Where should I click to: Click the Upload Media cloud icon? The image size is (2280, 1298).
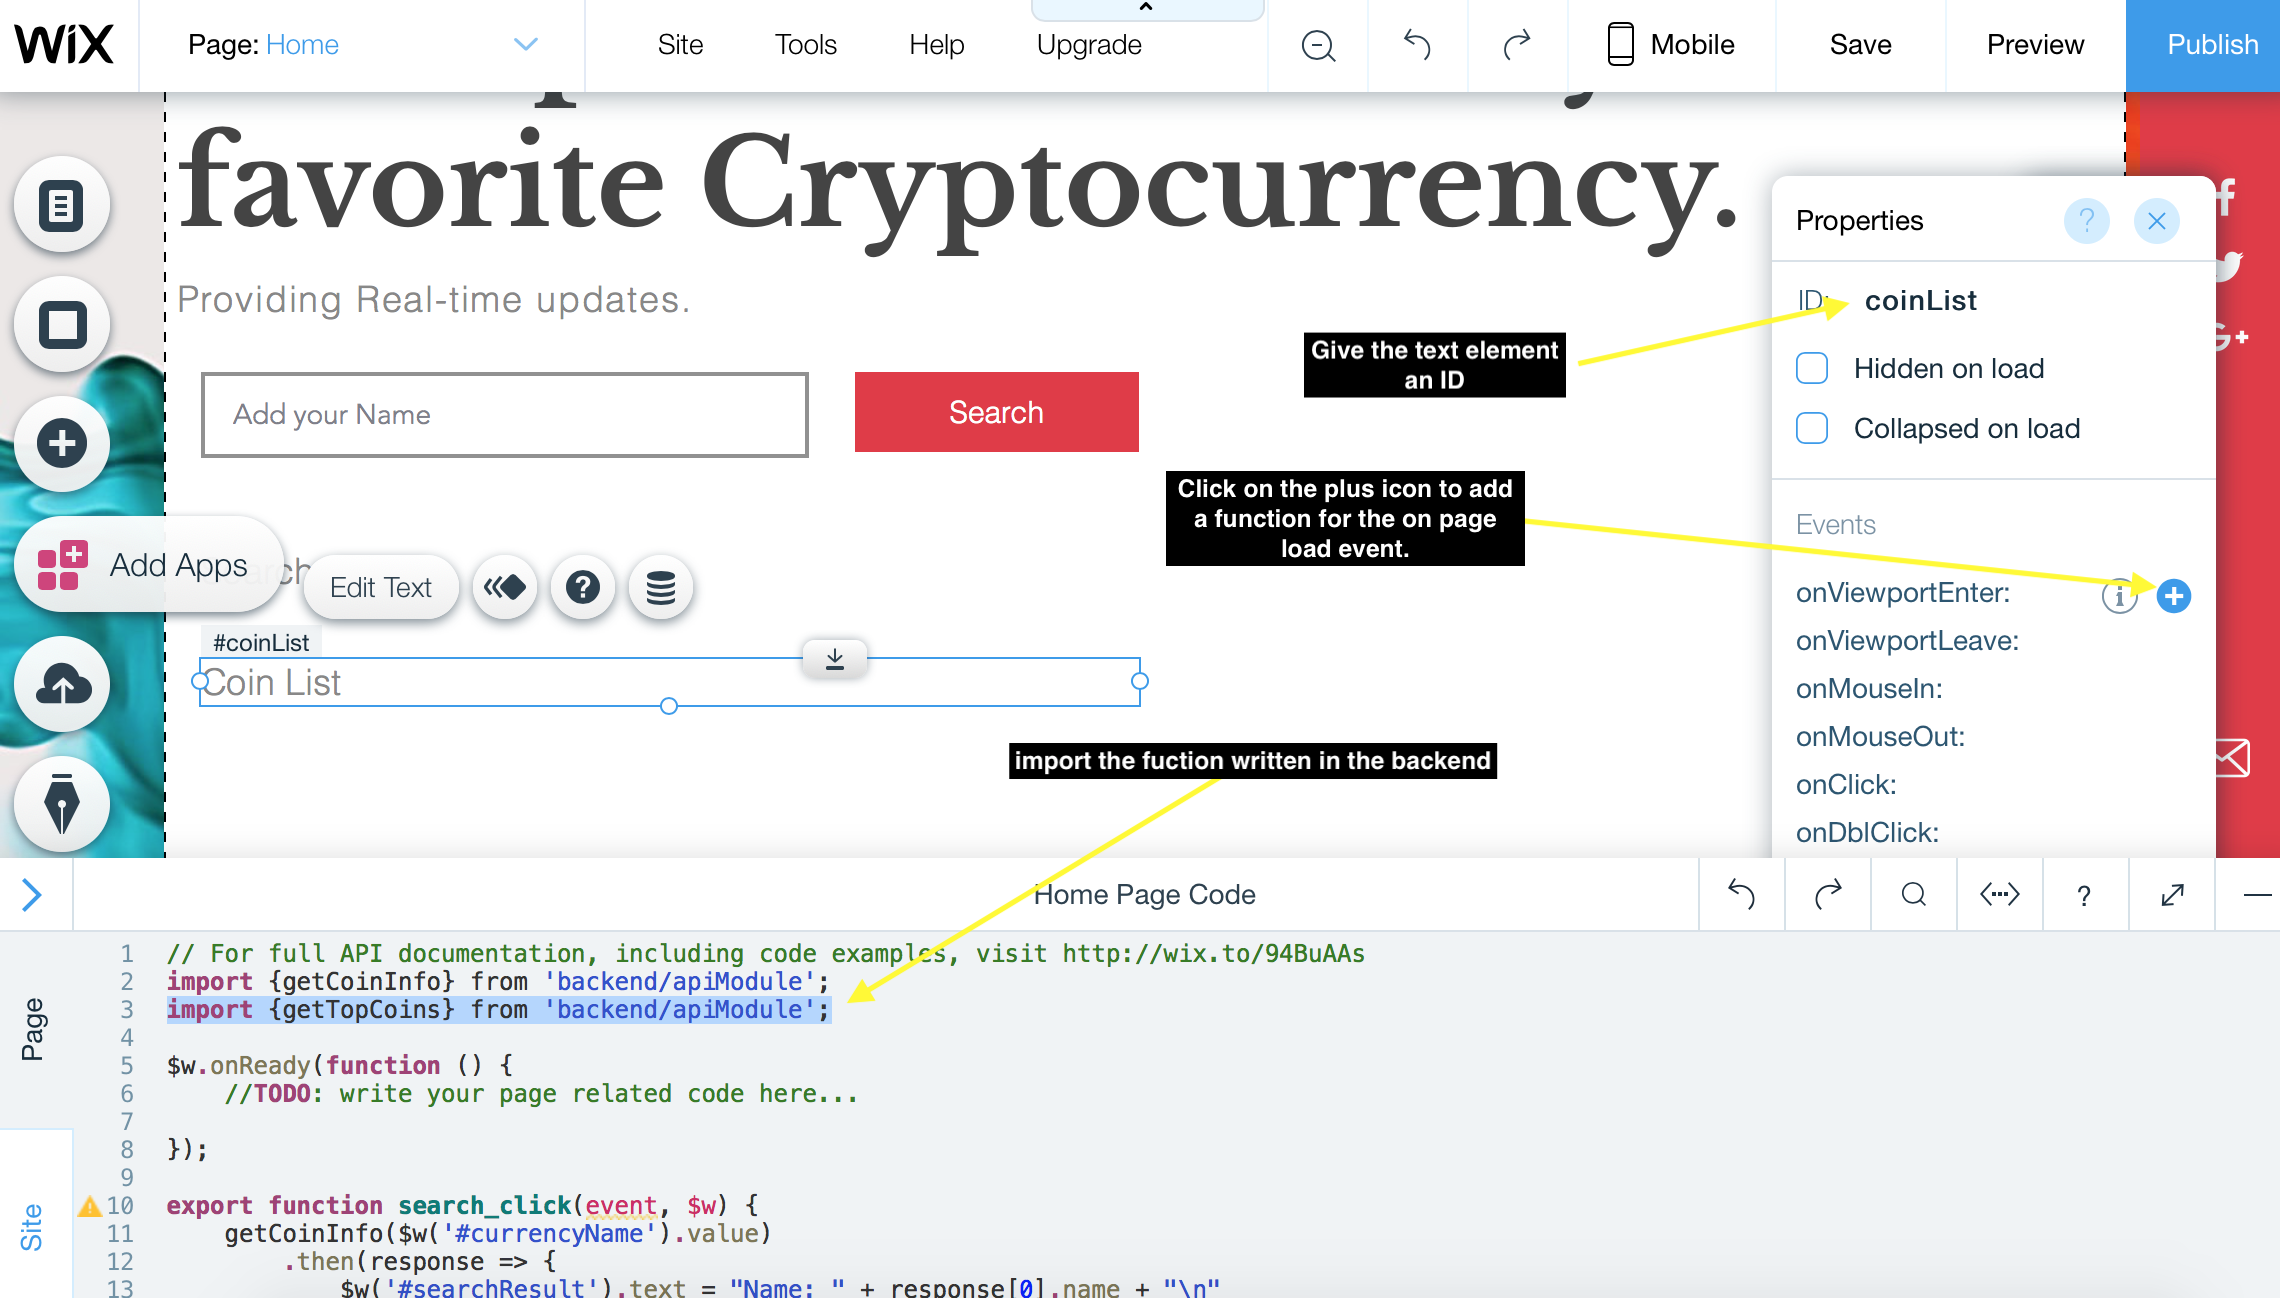[63, 684]
